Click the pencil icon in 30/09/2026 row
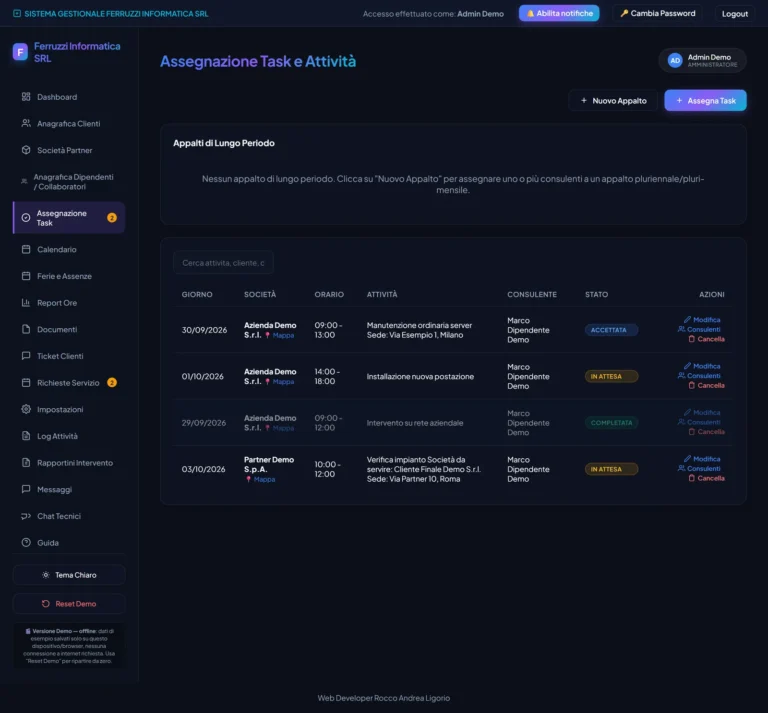 tap(687, 320)
